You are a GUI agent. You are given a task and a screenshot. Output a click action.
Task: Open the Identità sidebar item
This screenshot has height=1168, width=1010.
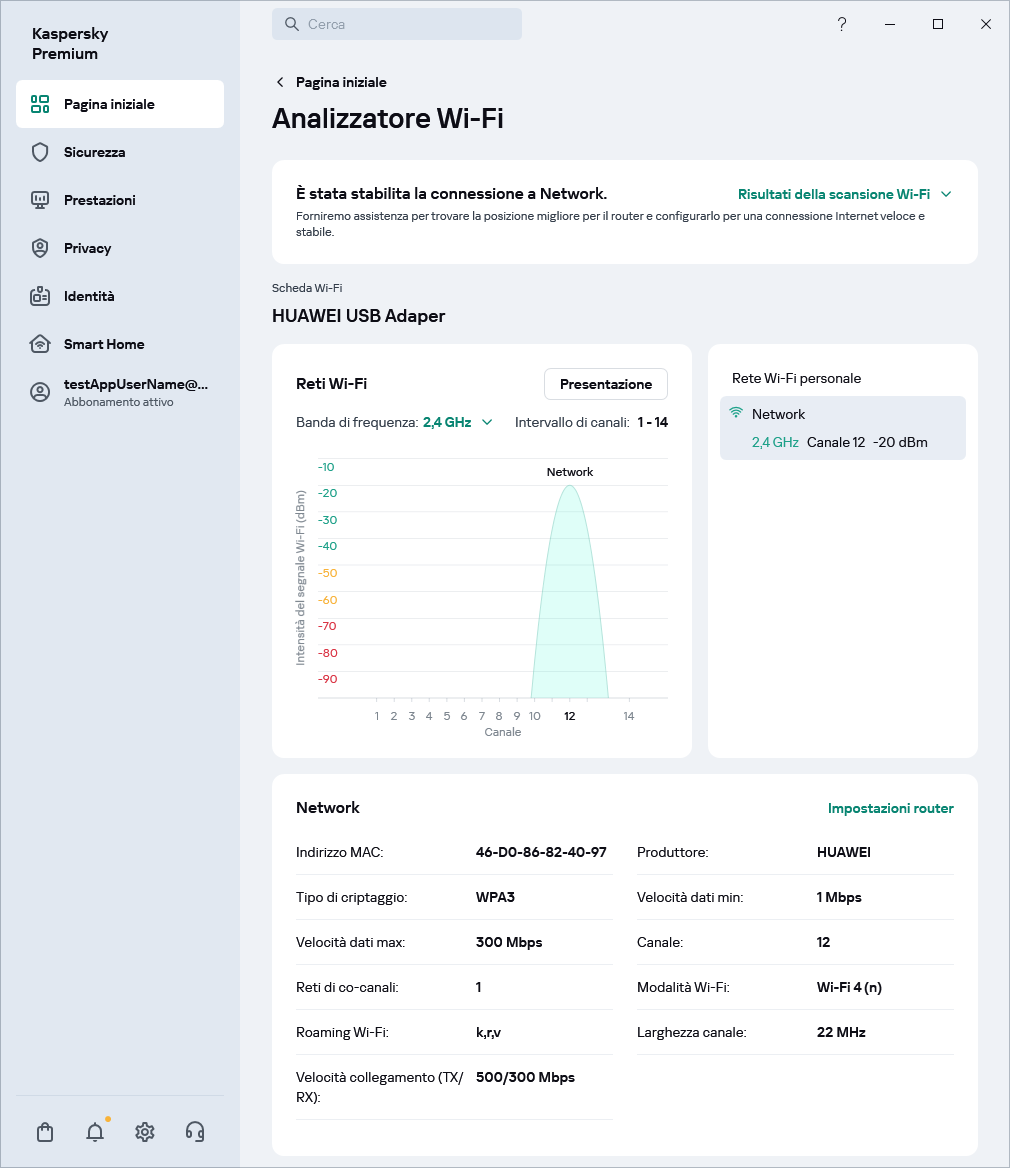click(89, 296)
